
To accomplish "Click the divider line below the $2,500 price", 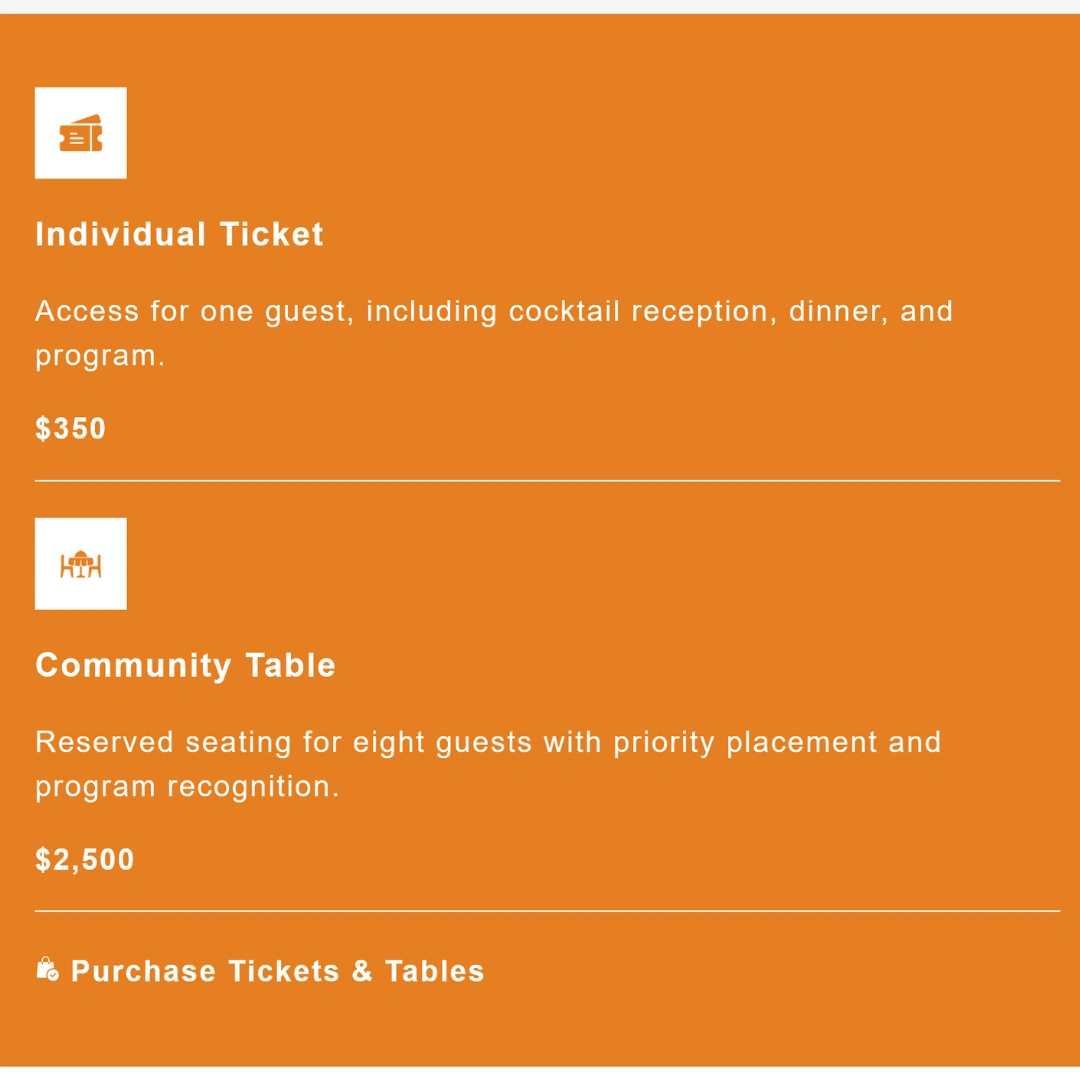I will [547, 911].
